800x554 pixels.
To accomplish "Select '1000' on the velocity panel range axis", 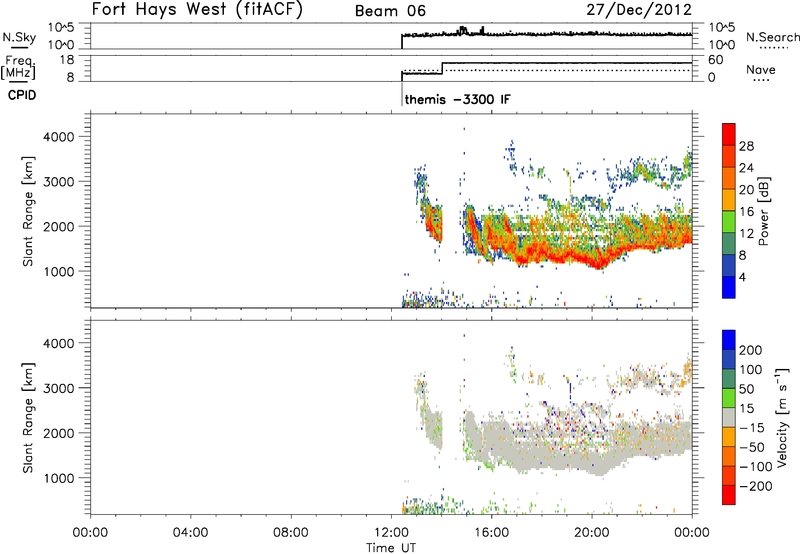I will 59,478.
